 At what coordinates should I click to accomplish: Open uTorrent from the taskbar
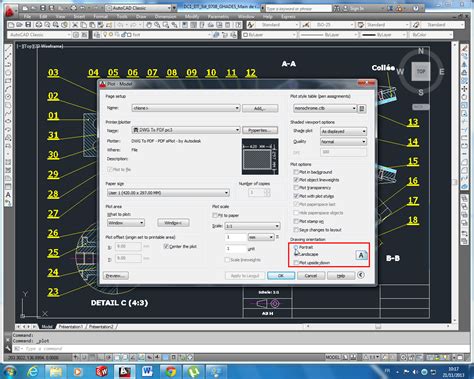tap(194, 371)
